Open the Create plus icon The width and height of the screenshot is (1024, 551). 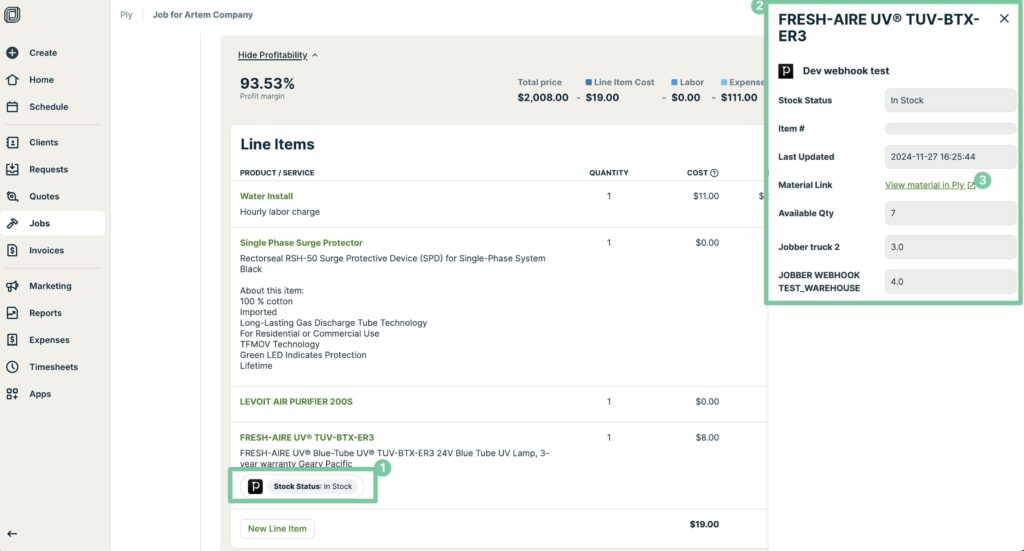(x=12, y=53)
